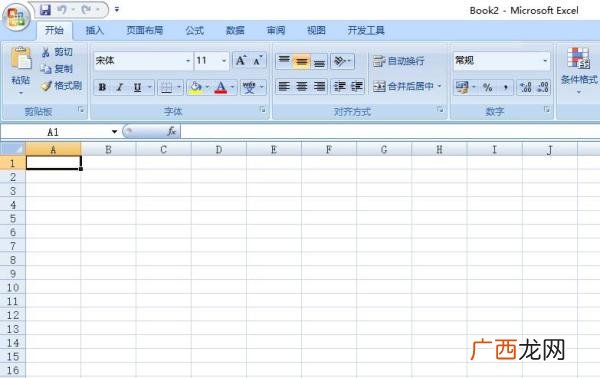600x378 pixels.
Task: Open the font size 11 dropdown
Action: coord(224,60)
